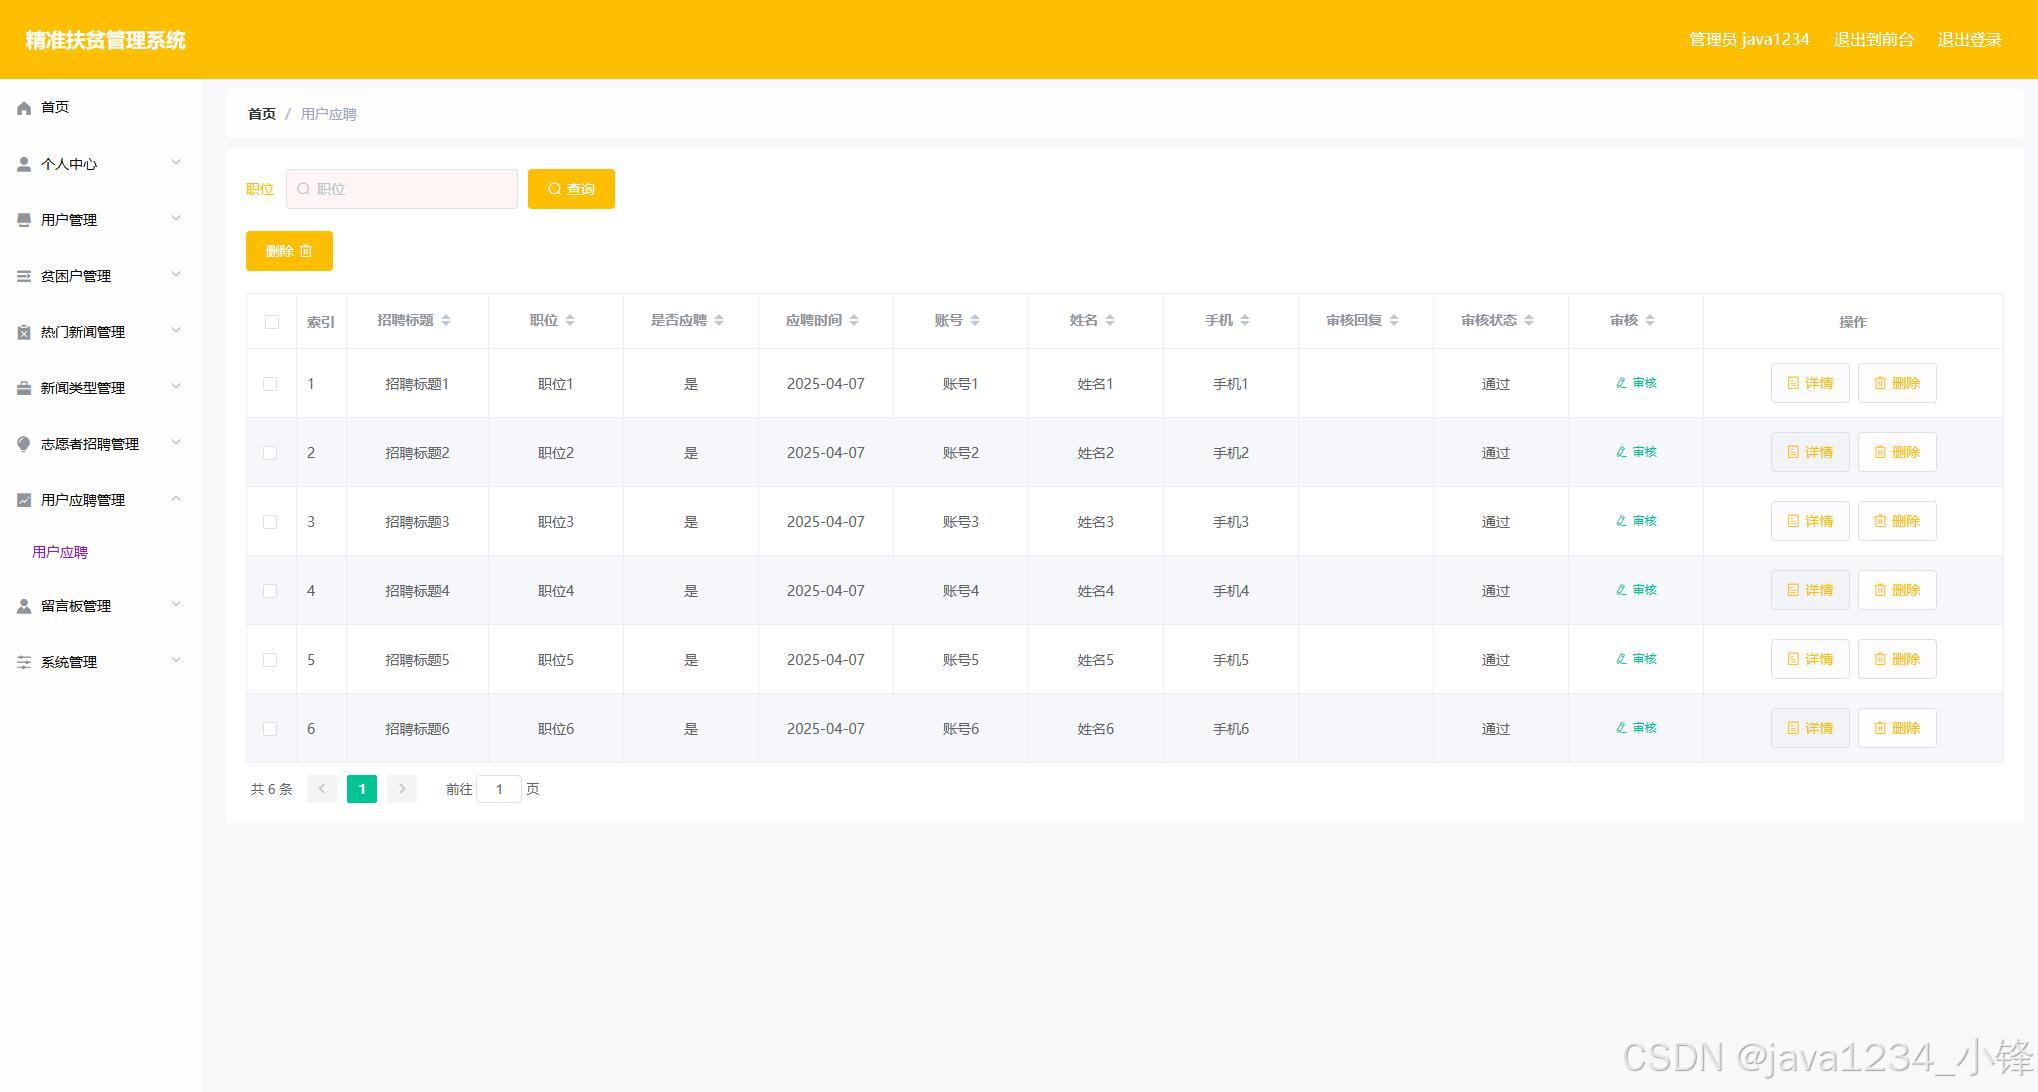
Task: Open the 用户应聘 submenu item
Action: point(60,552)
